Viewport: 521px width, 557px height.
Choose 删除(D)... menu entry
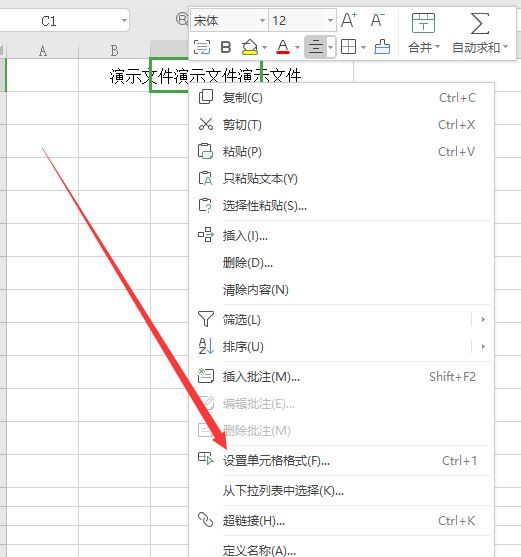click(341, 263)
